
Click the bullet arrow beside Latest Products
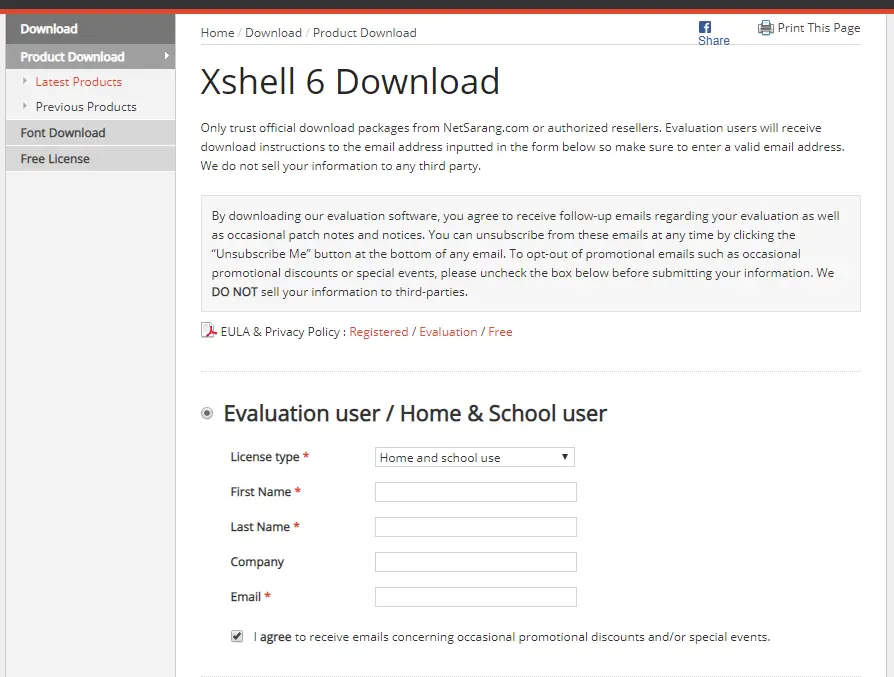click(25, 81)
